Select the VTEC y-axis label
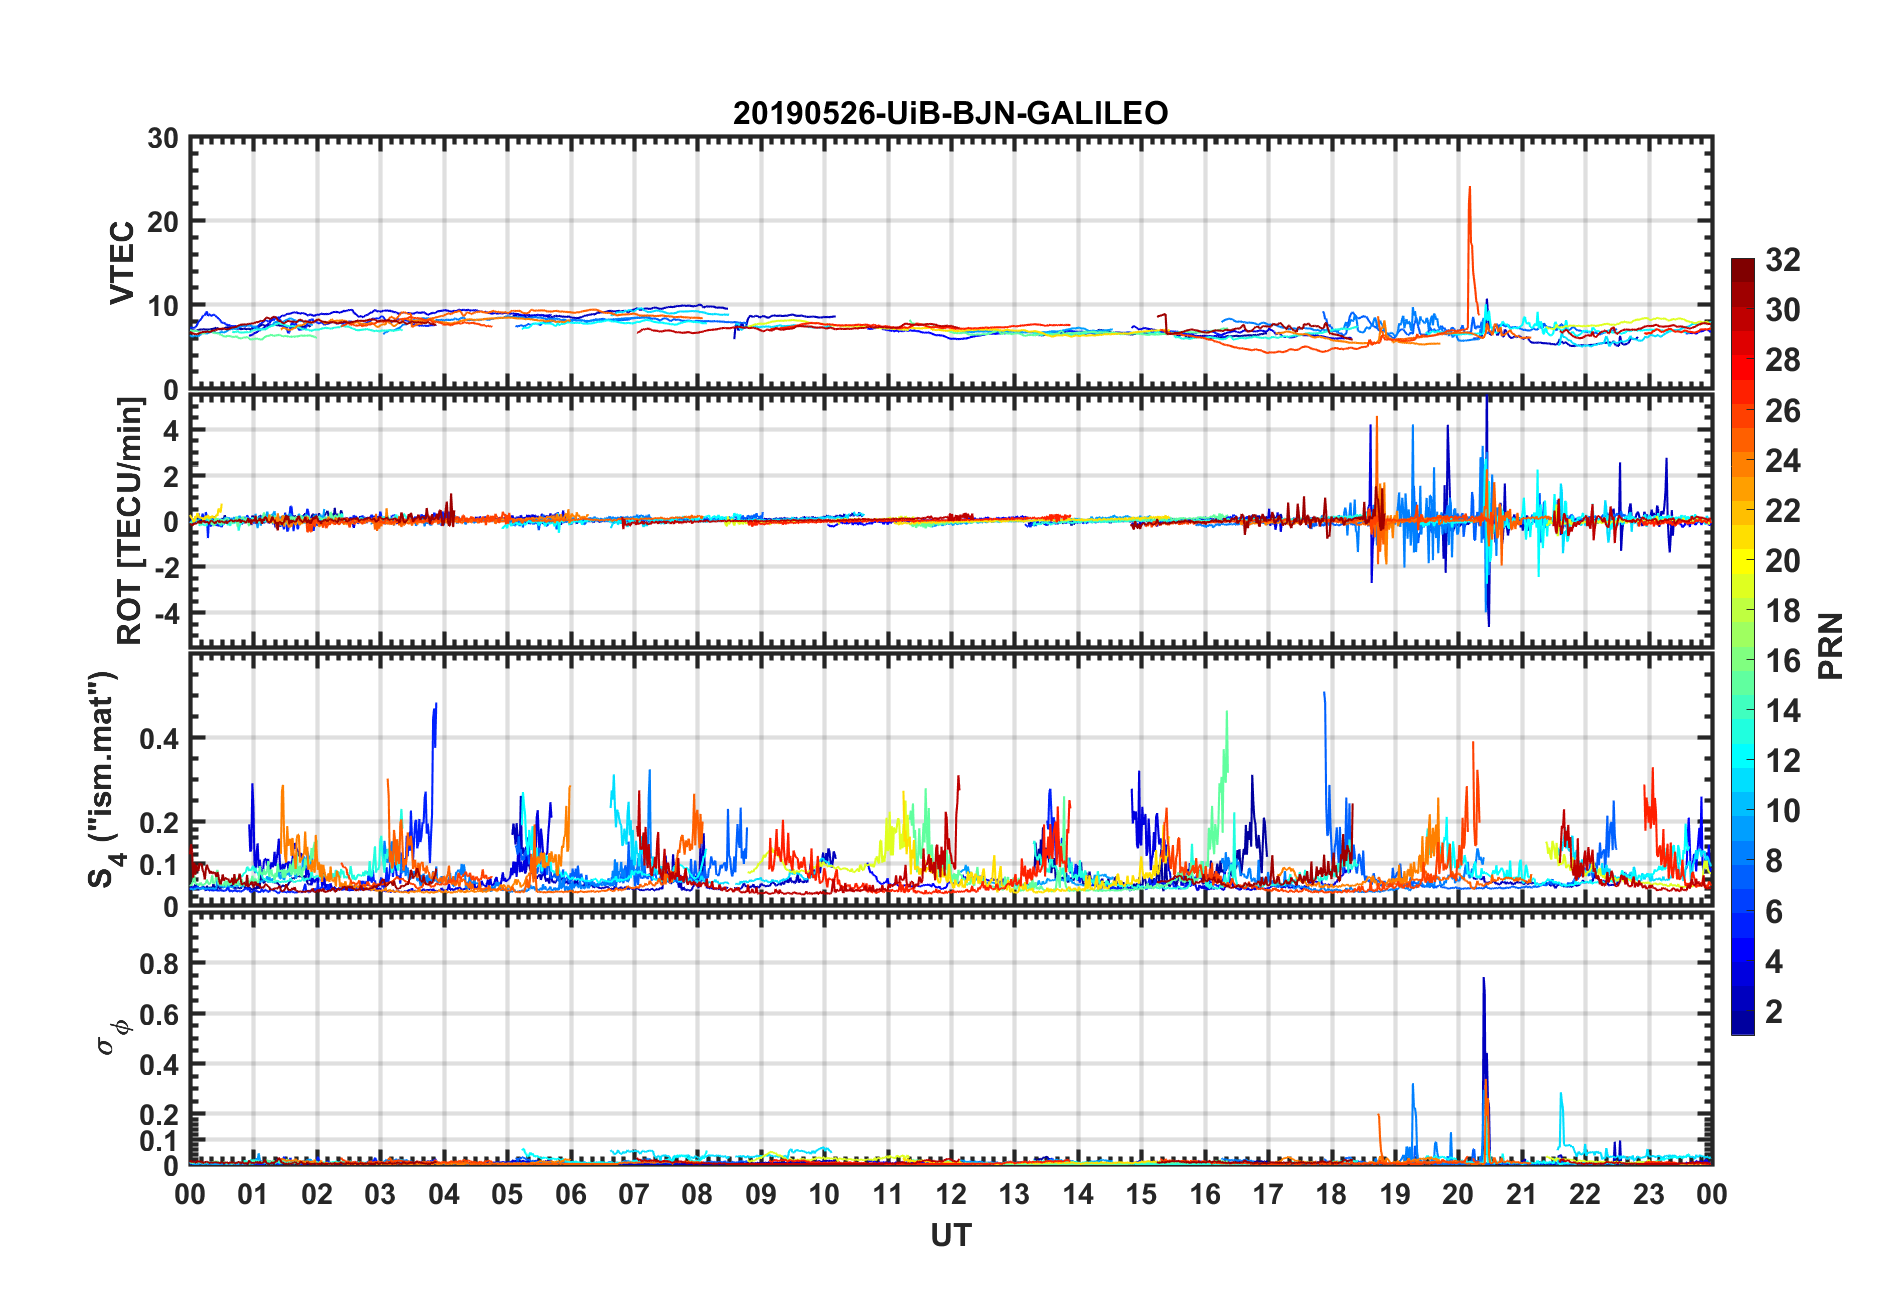The image size is (1902, 1292). pyautogui.click(x=122, y=263)
